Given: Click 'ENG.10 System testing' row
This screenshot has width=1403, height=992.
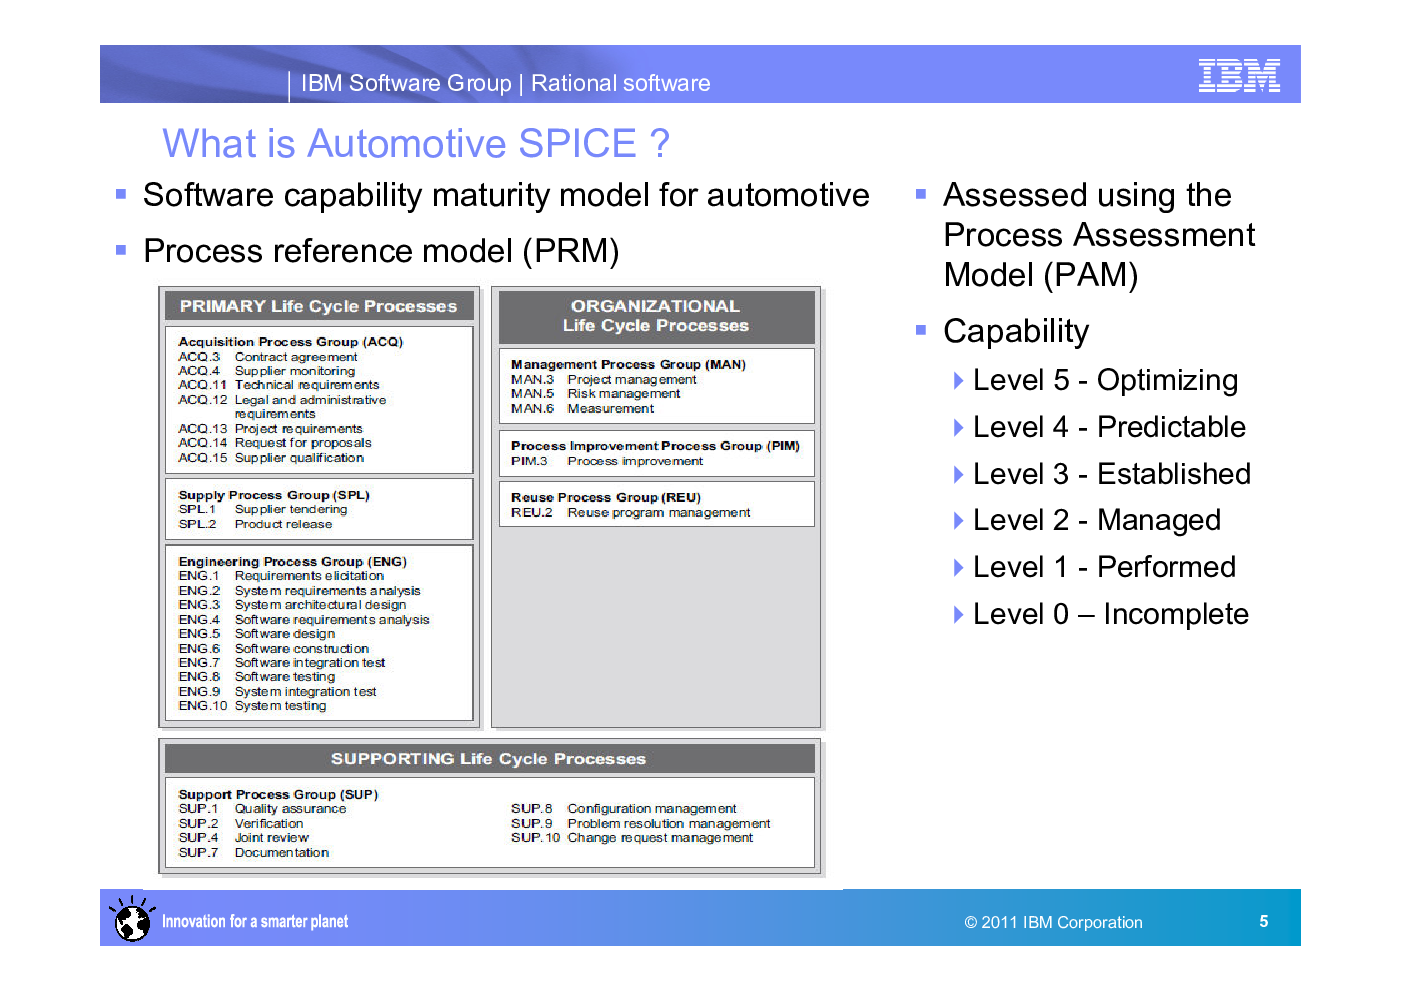Looking at the screenshot, I should click(252, 706).
